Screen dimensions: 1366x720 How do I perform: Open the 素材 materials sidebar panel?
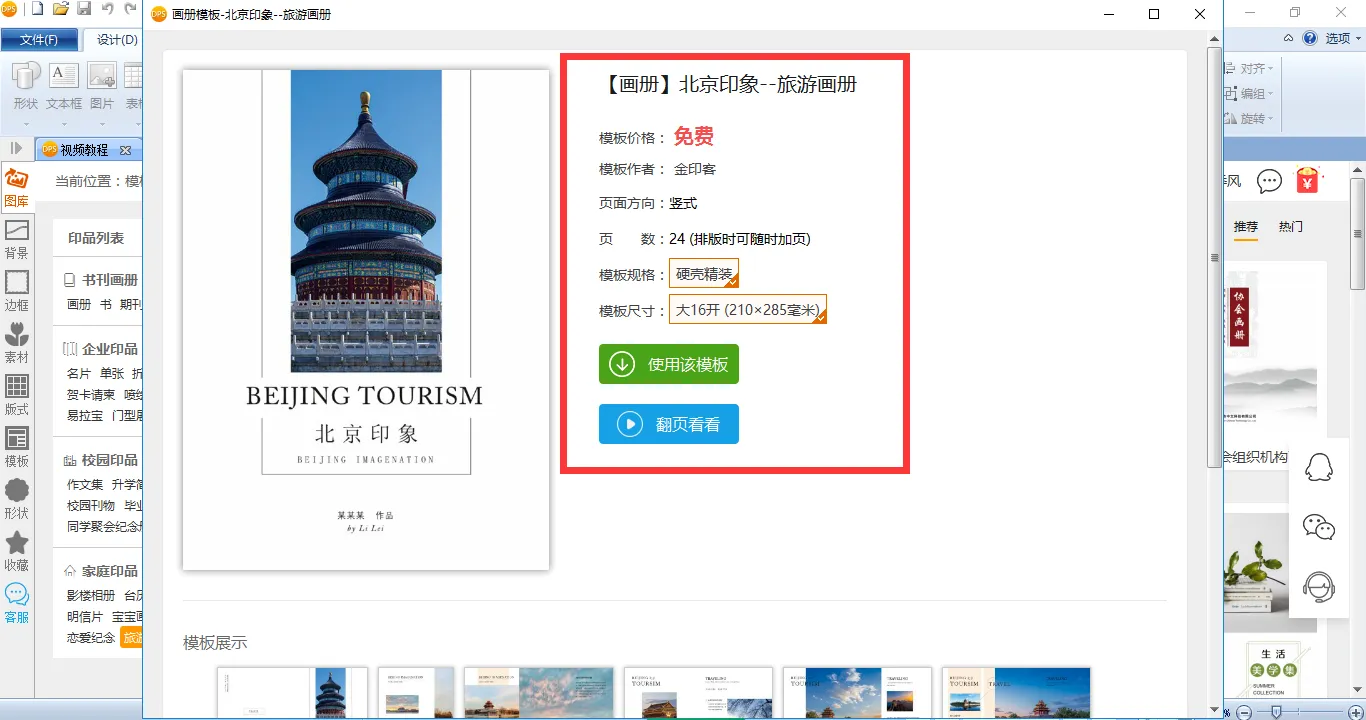(x=17, y=345)
